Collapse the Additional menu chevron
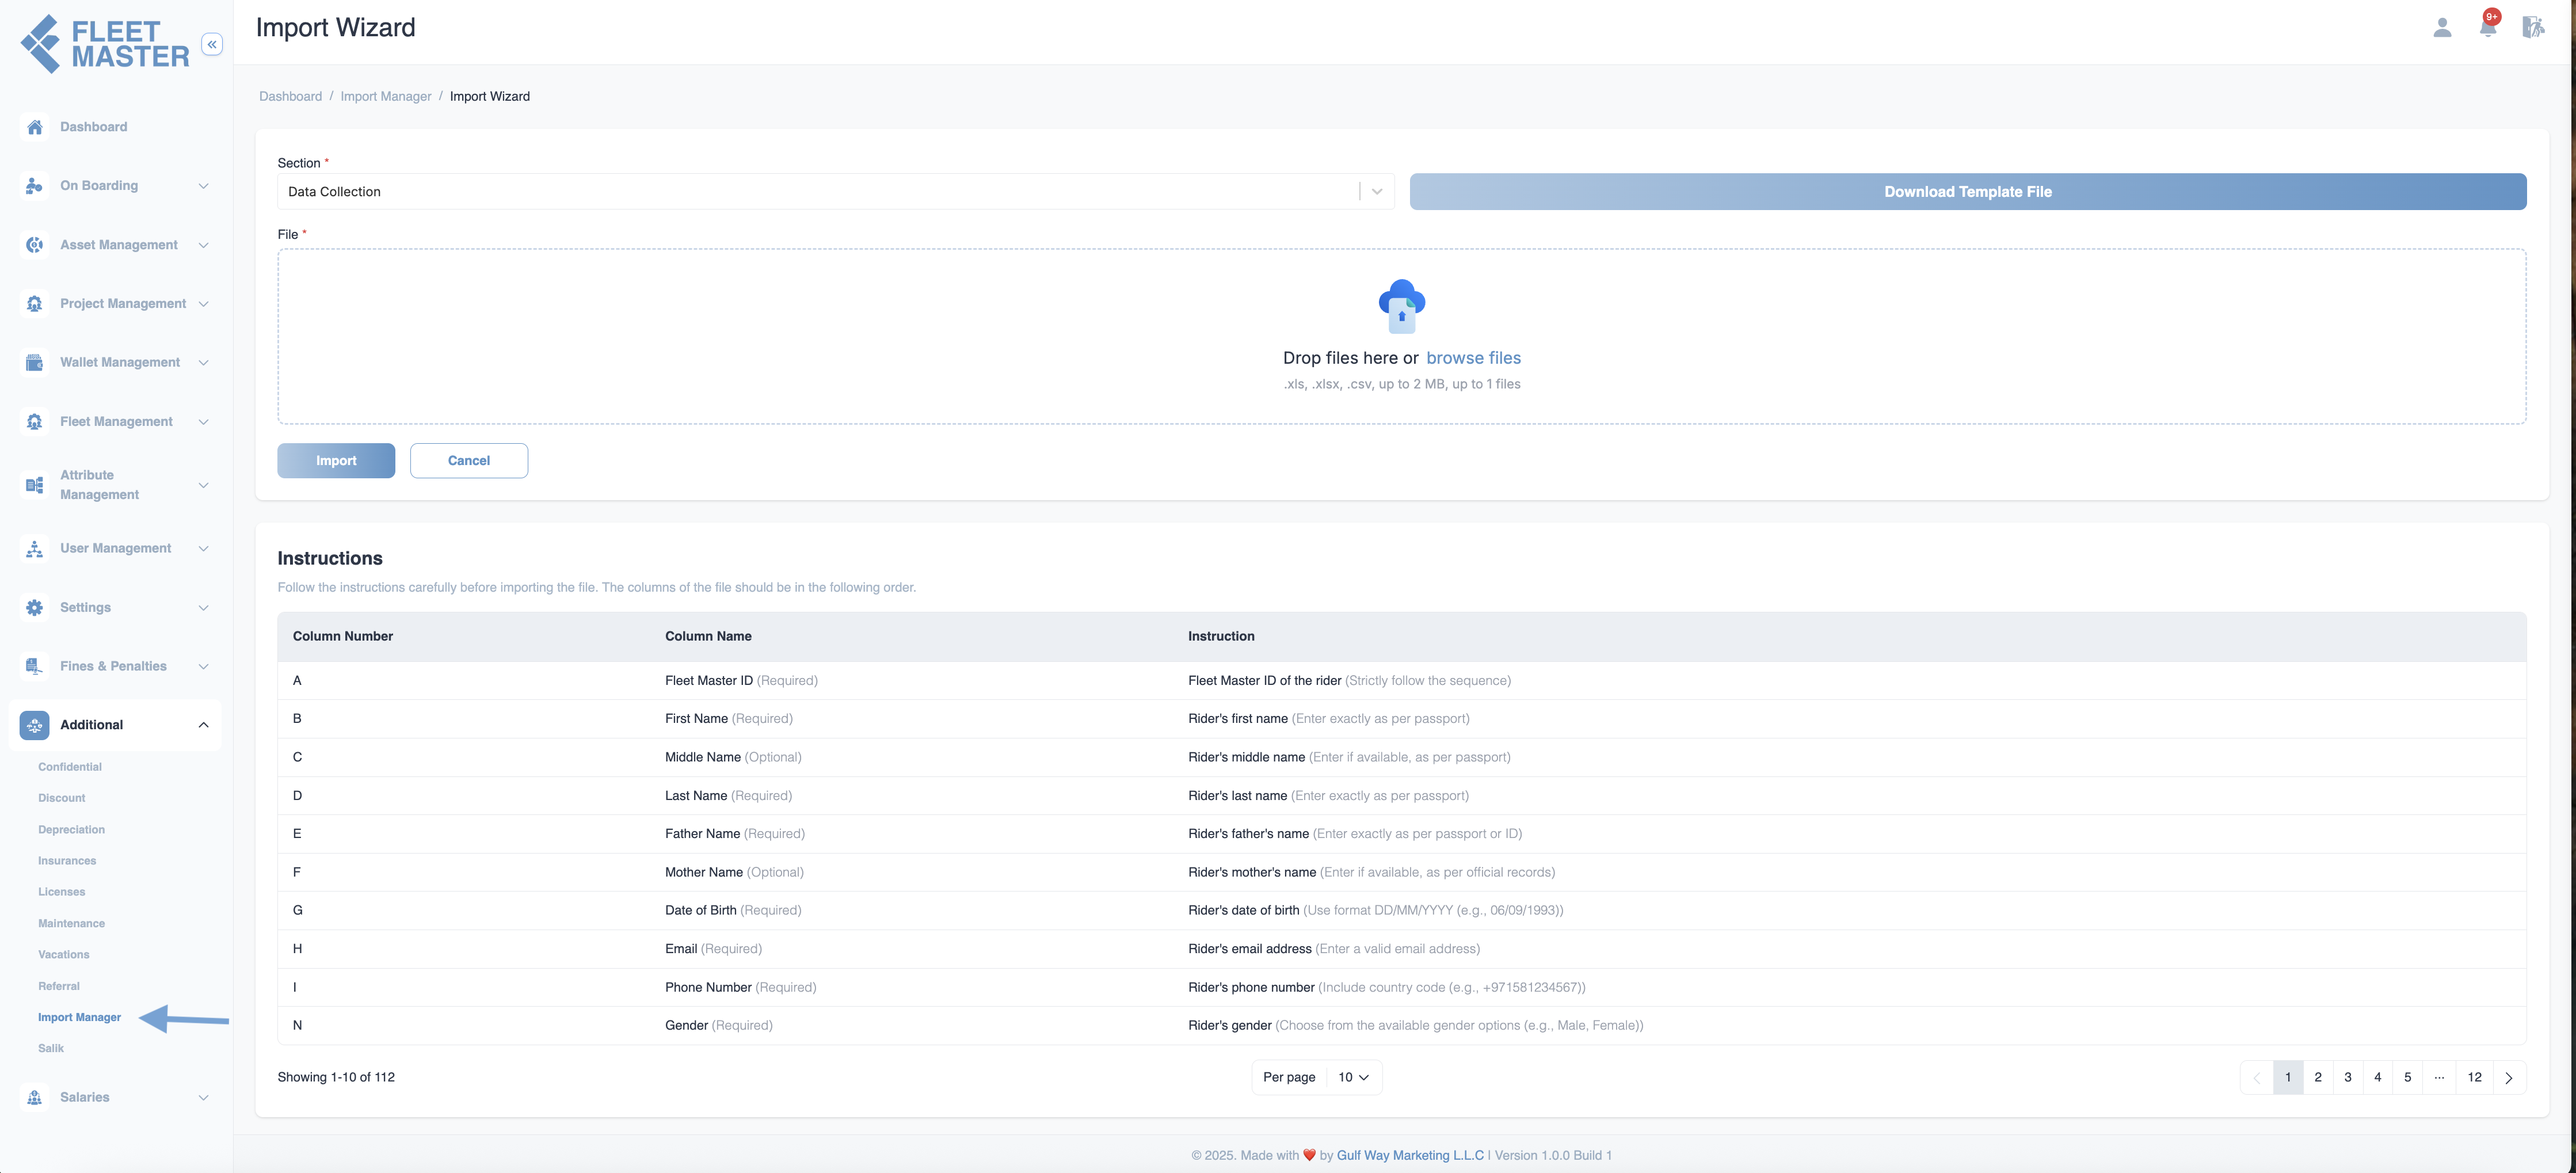2576x1173 pixels. pyautogui.click(x=204, y=725)
